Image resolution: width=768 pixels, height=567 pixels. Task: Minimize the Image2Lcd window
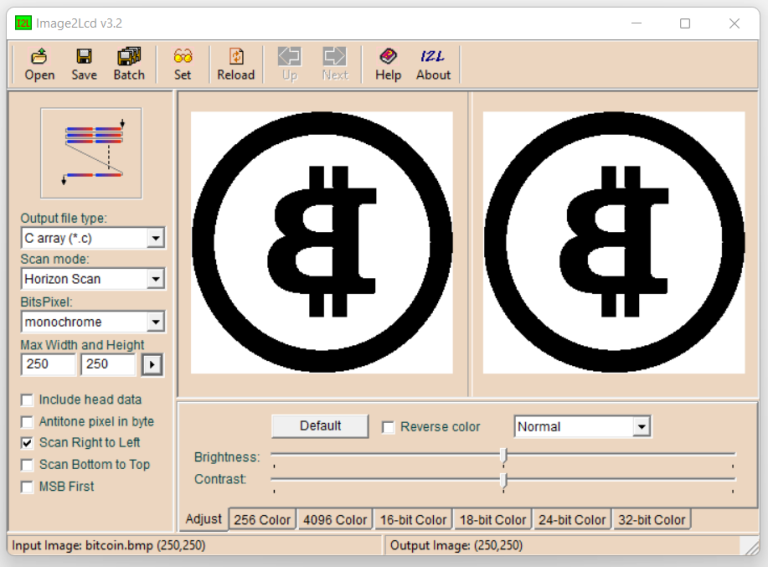[636, 23]
